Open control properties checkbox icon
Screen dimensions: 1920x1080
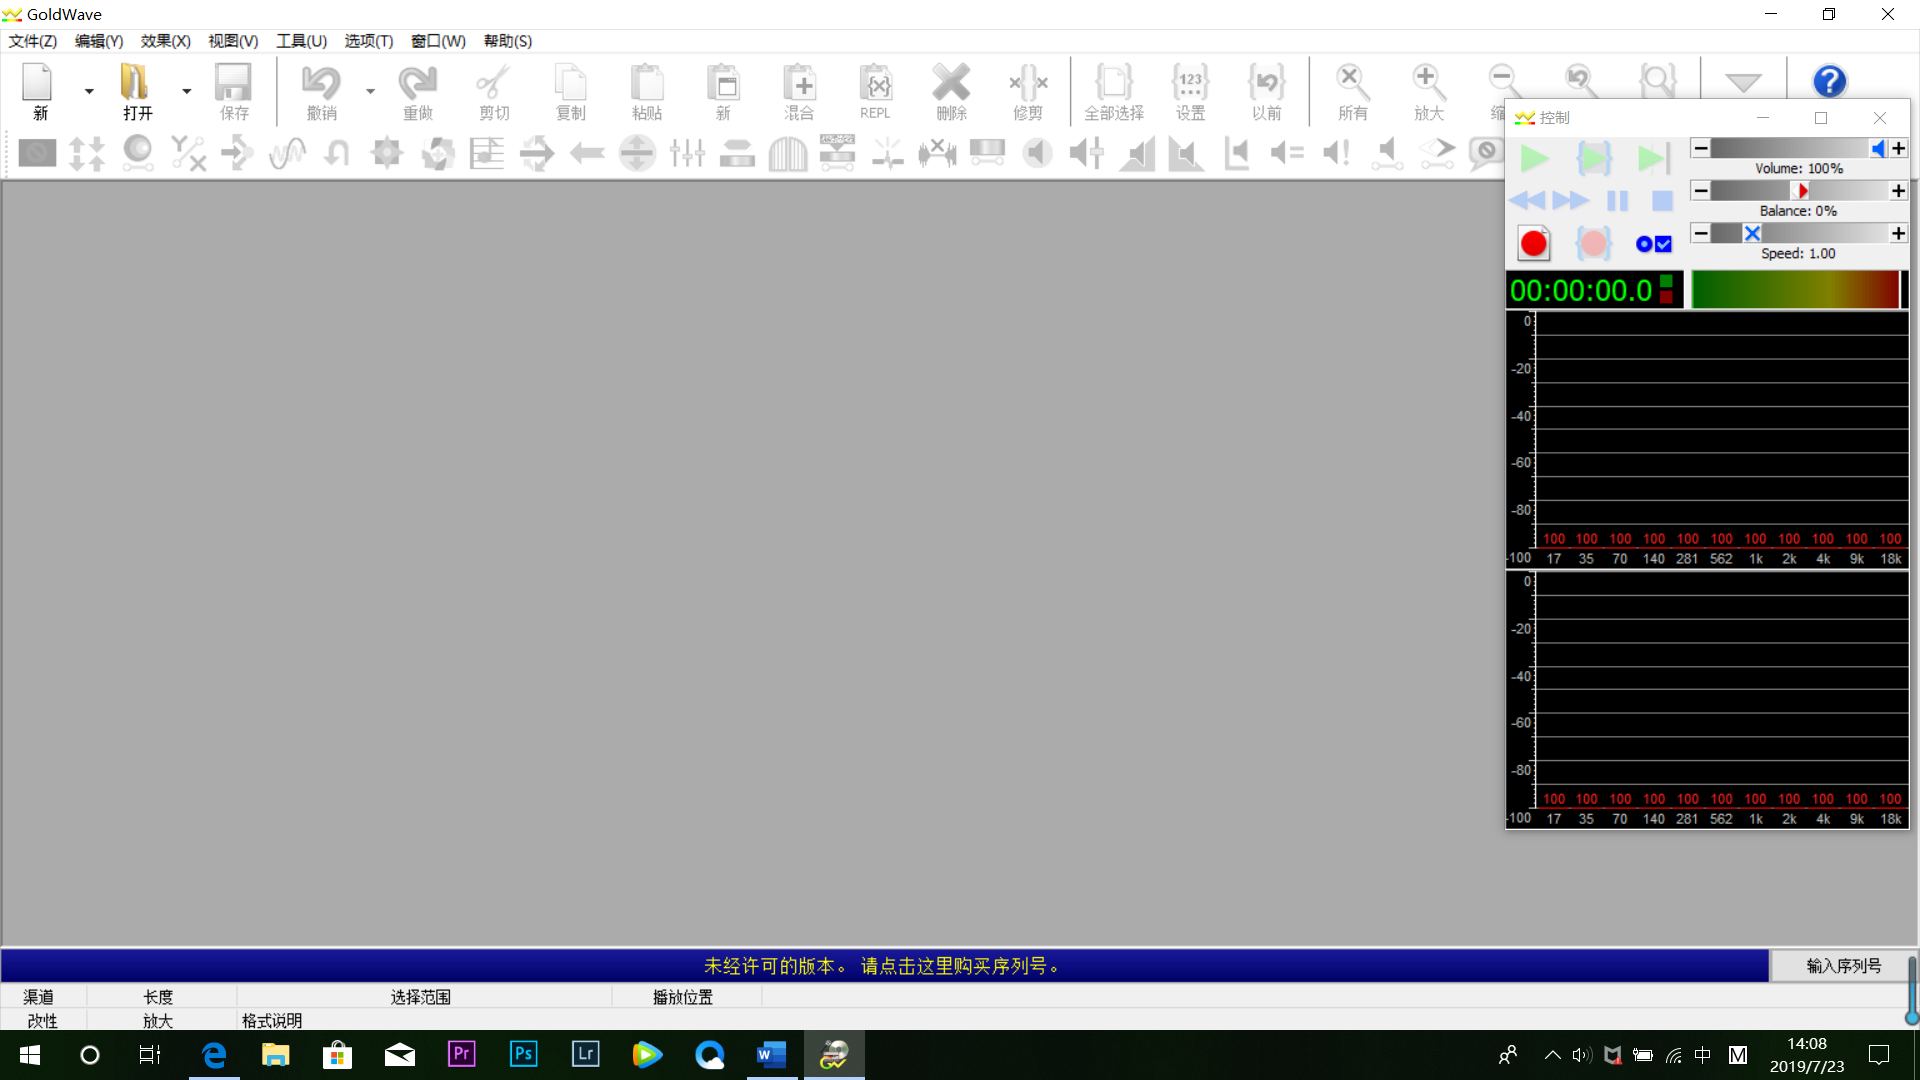(1653, 244)
